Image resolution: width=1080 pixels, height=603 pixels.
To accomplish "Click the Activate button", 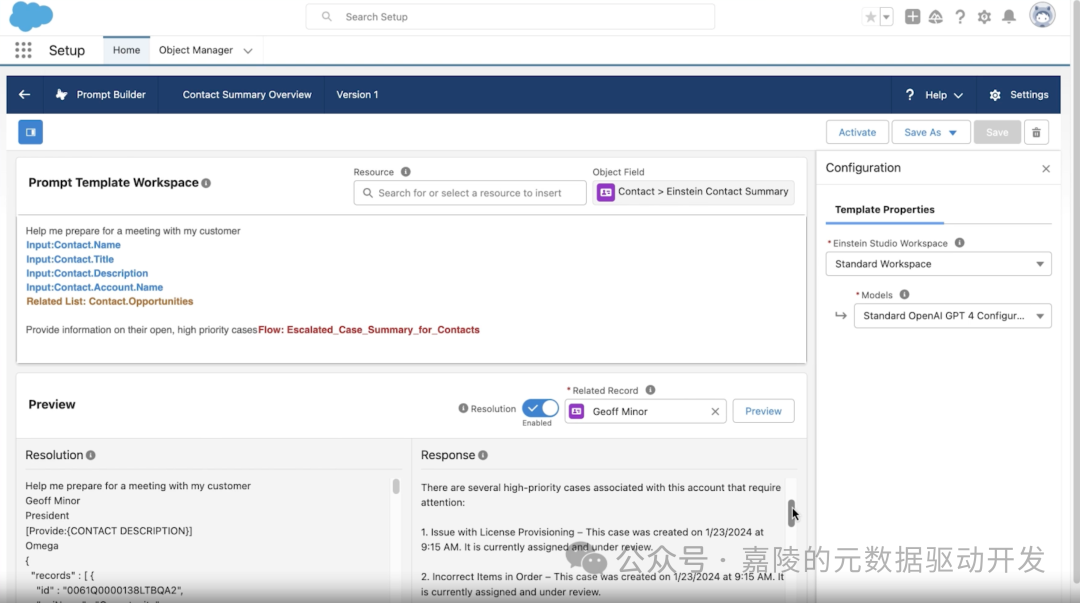I will [857, 132].
